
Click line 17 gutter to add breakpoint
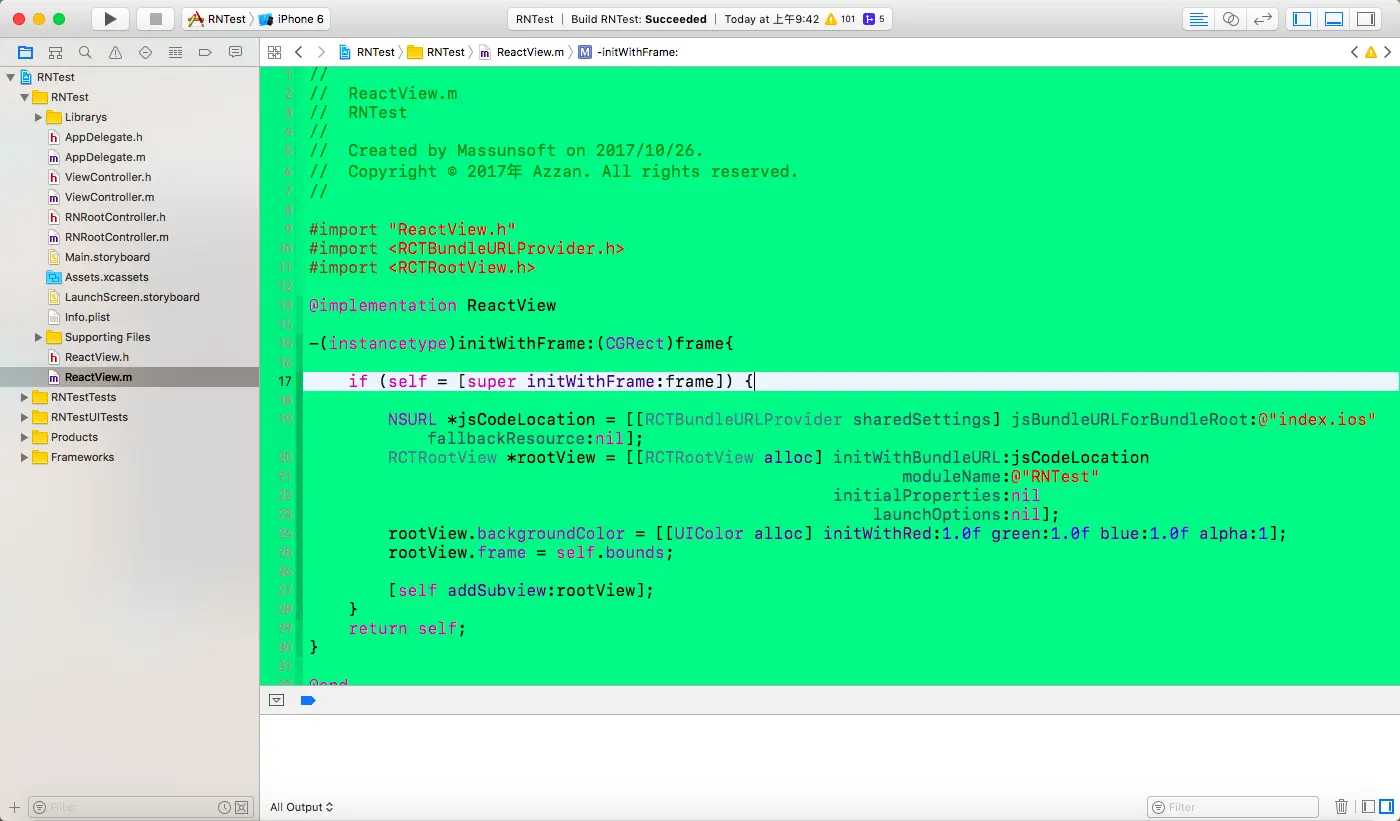pos(283,381)
